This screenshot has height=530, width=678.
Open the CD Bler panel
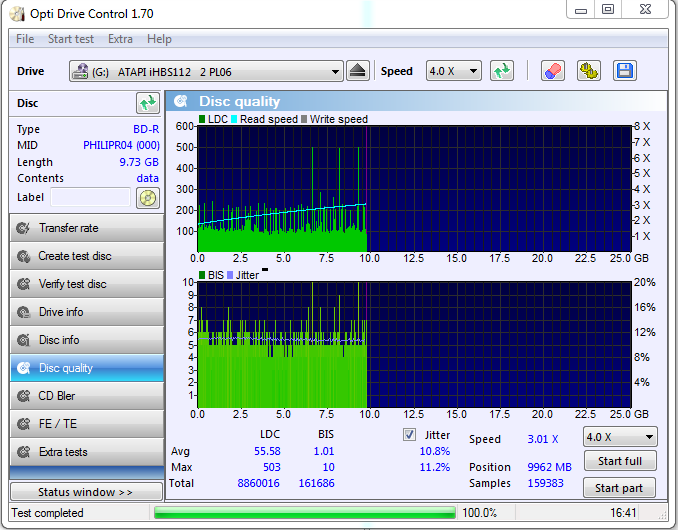click(86, 396)
